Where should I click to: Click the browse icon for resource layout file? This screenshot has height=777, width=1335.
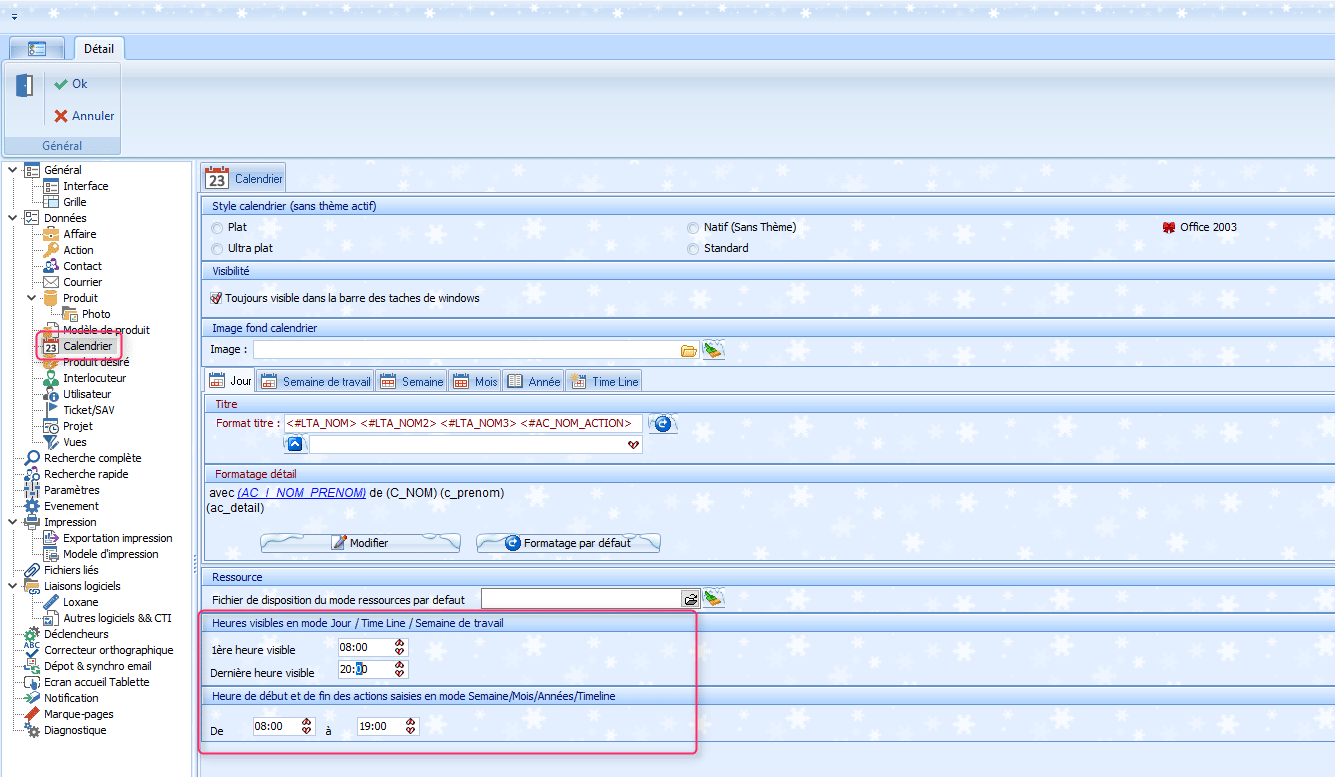[x=690, y=599]
